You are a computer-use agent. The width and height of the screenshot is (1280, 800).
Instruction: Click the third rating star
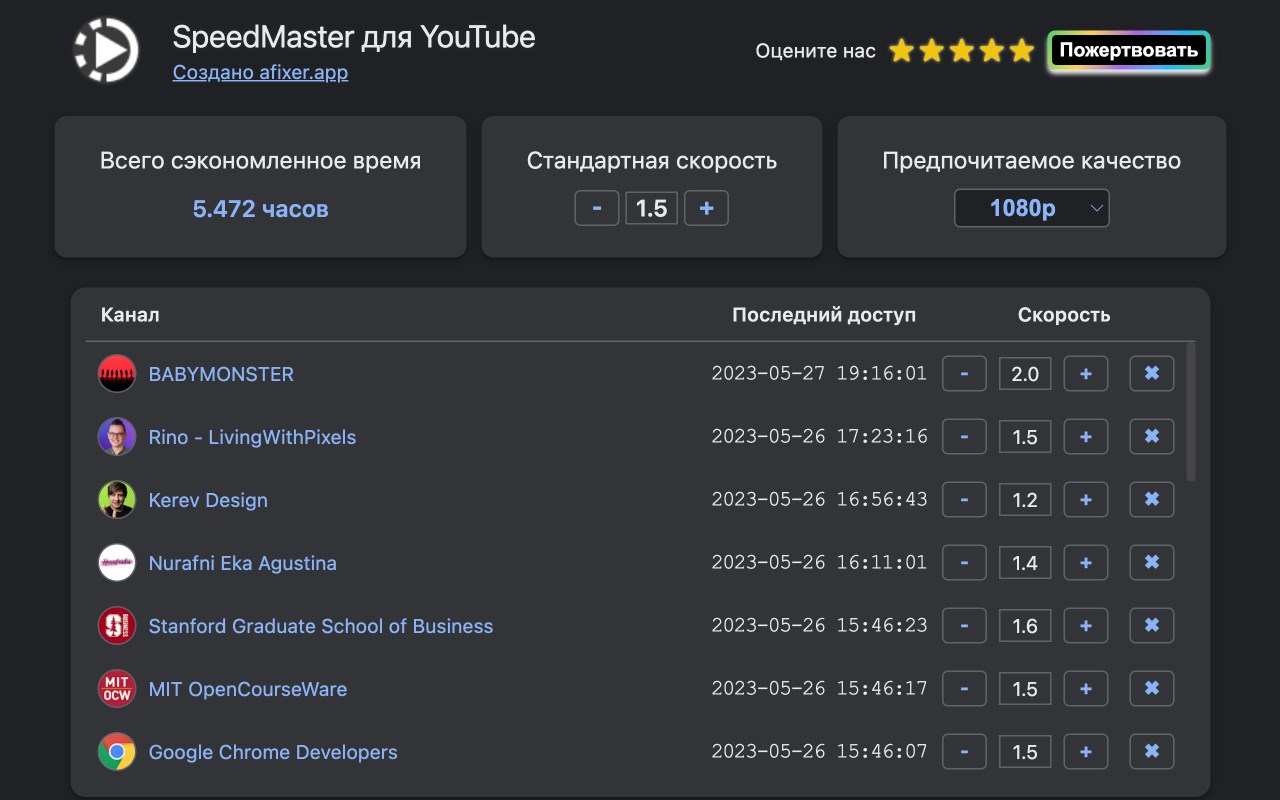[961, 51]
